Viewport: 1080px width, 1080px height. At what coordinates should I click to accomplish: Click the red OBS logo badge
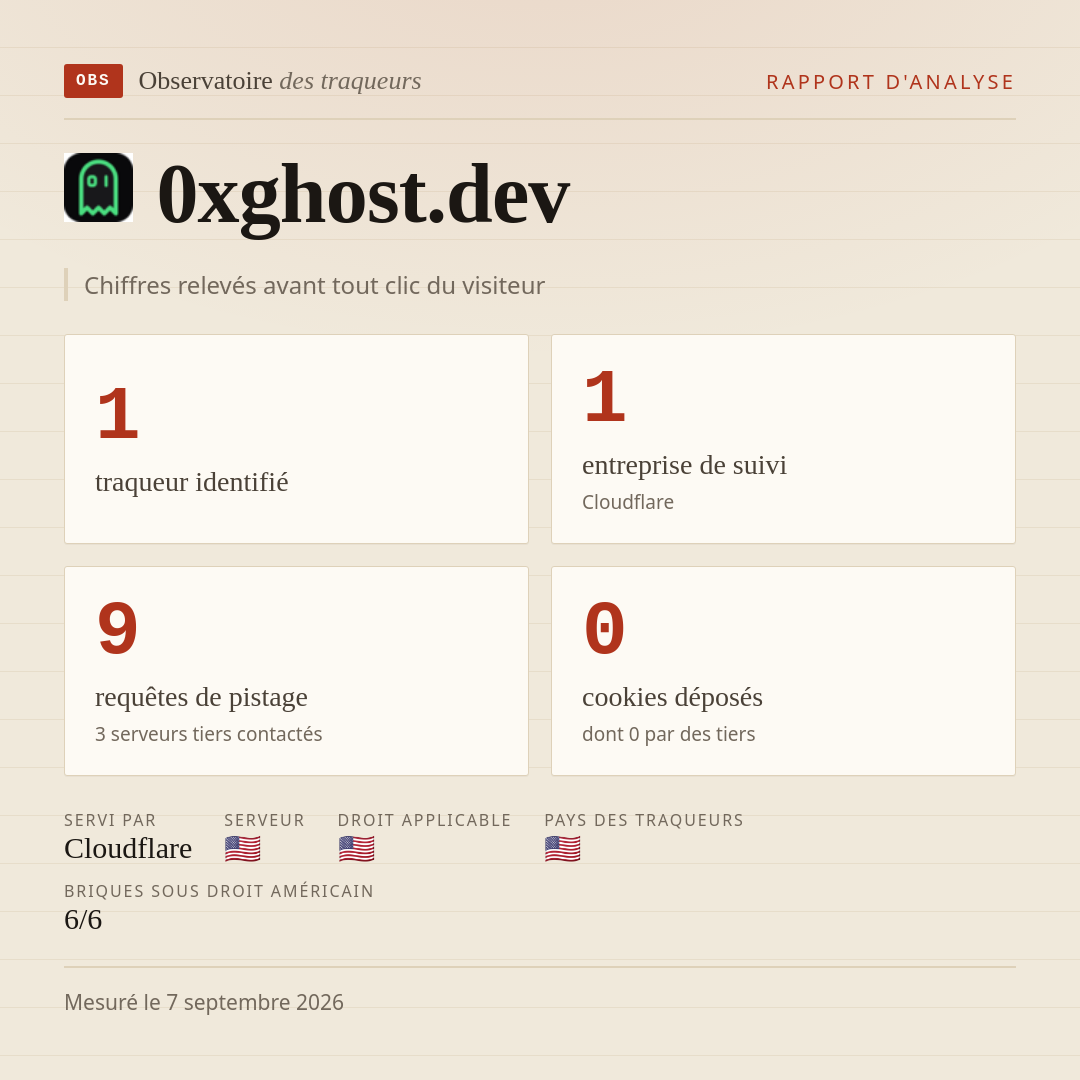(94, 81)
